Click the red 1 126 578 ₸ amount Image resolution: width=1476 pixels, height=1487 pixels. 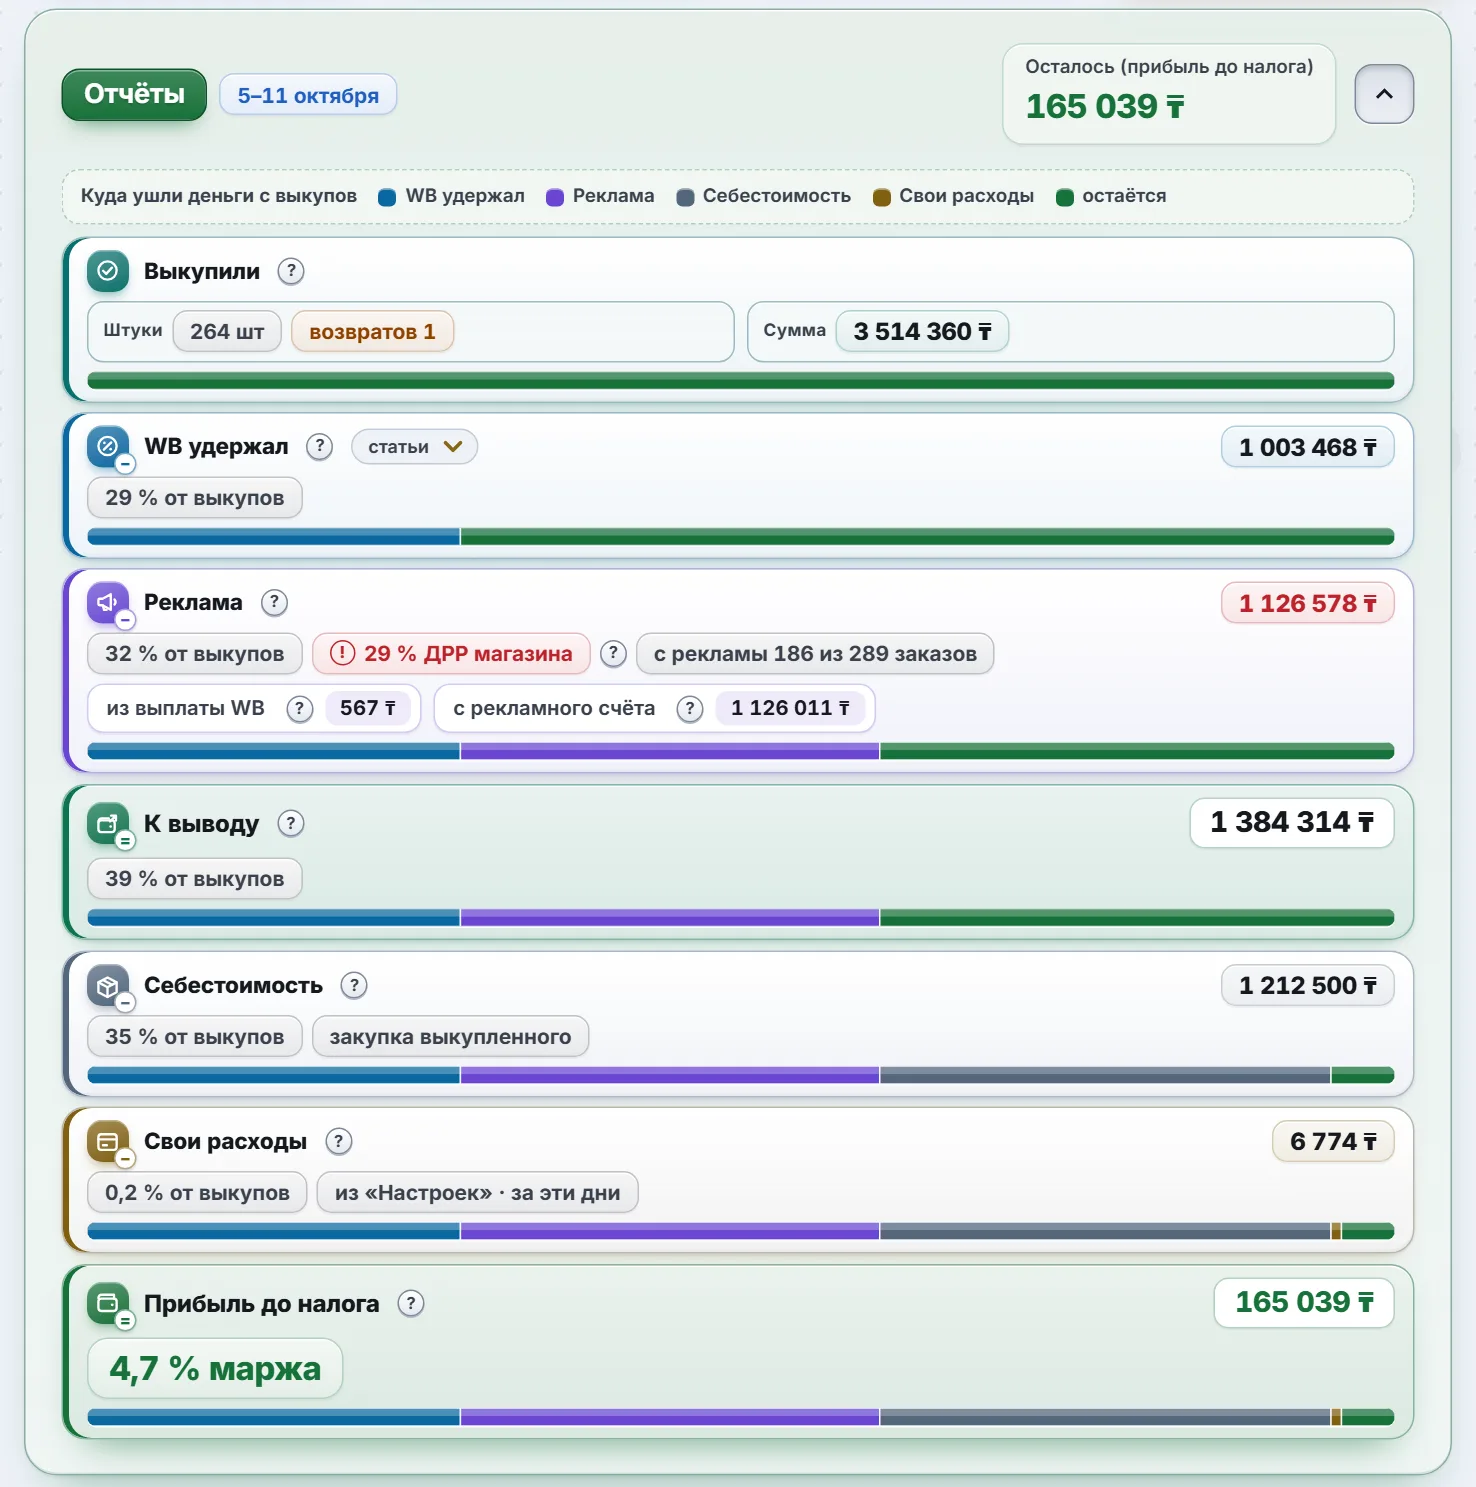click(x=1307, y=603)
